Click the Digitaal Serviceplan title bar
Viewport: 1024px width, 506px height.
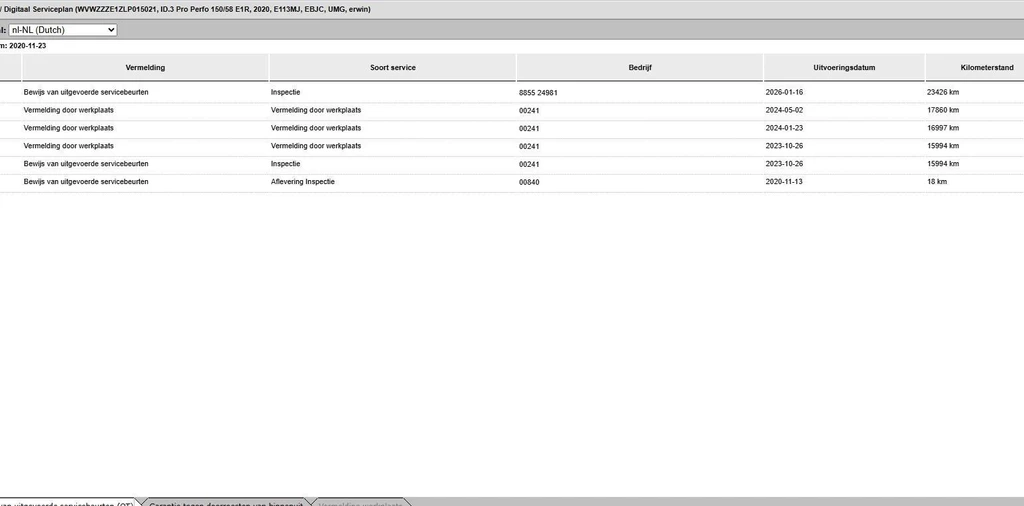tap(512, 9)
